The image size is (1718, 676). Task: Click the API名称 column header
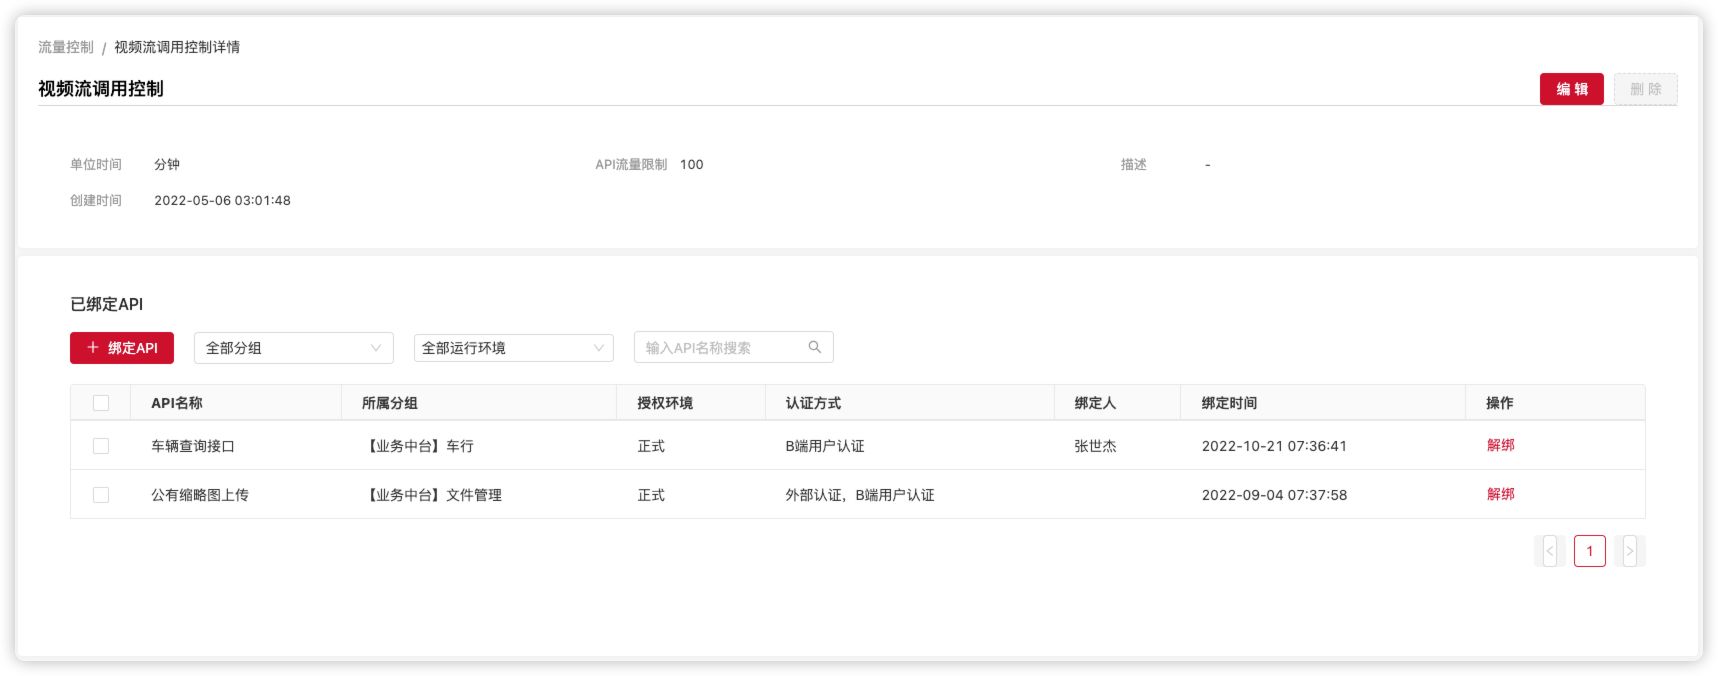pos(177,403)
